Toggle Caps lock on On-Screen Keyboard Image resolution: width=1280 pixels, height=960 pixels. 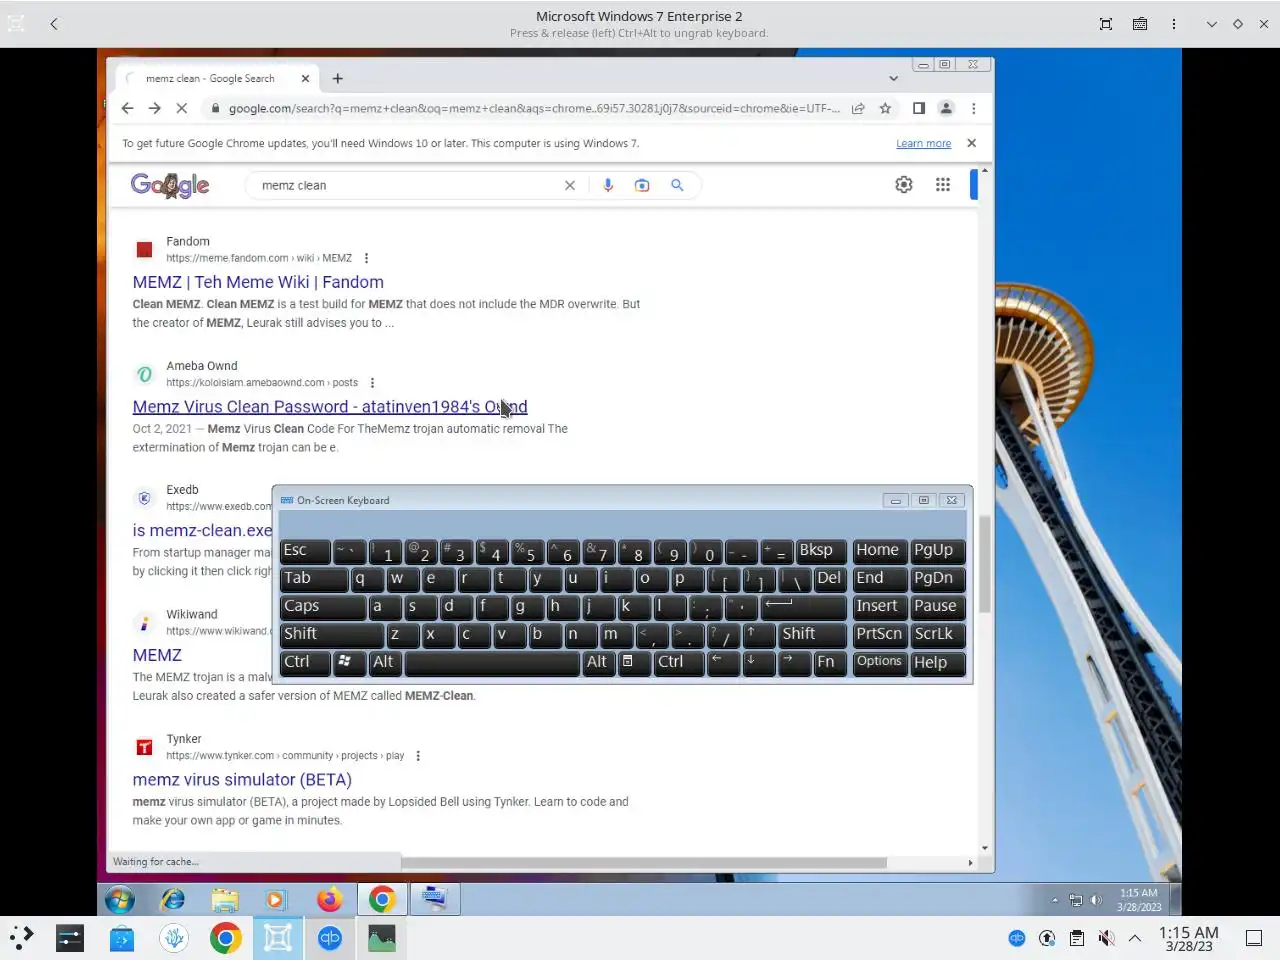coord(323,607)
